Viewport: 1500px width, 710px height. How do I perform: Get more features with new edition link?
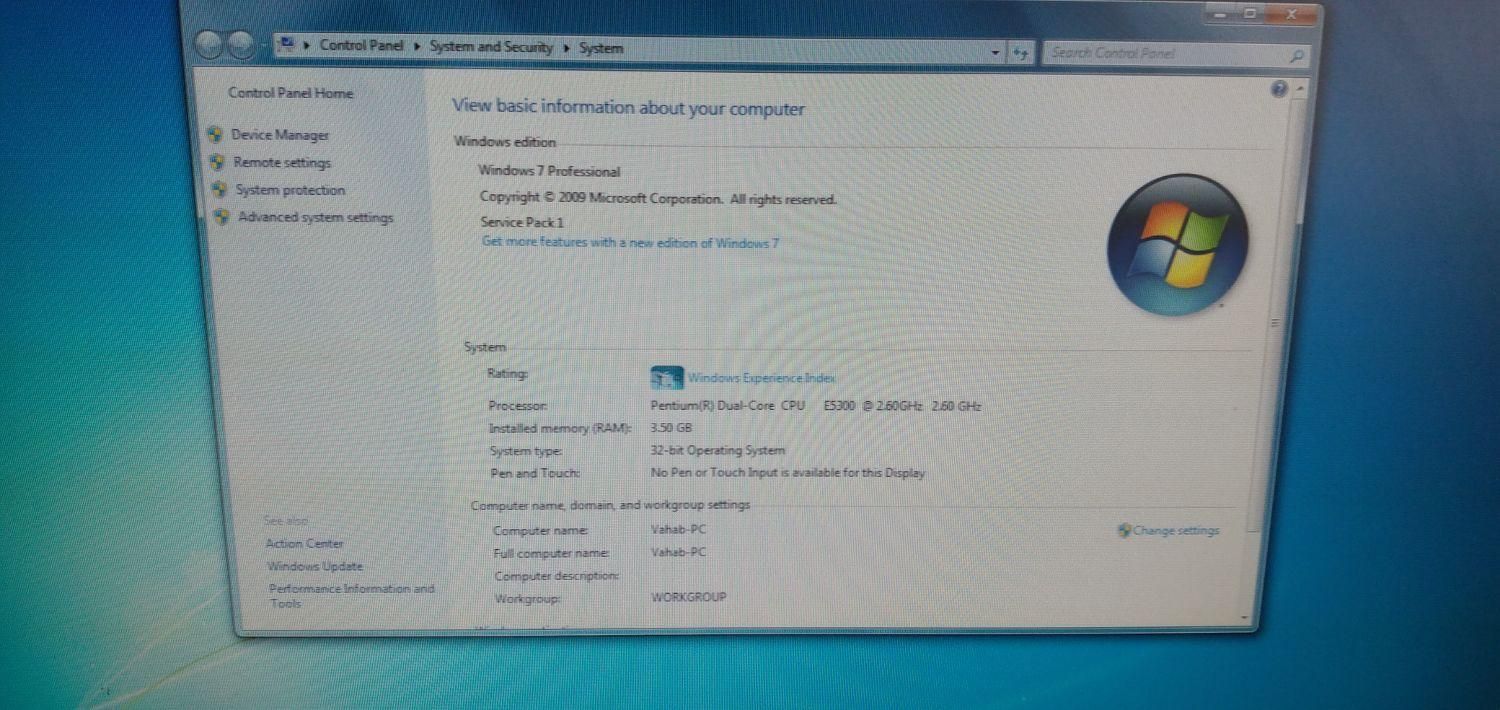(x=630, y=243)
